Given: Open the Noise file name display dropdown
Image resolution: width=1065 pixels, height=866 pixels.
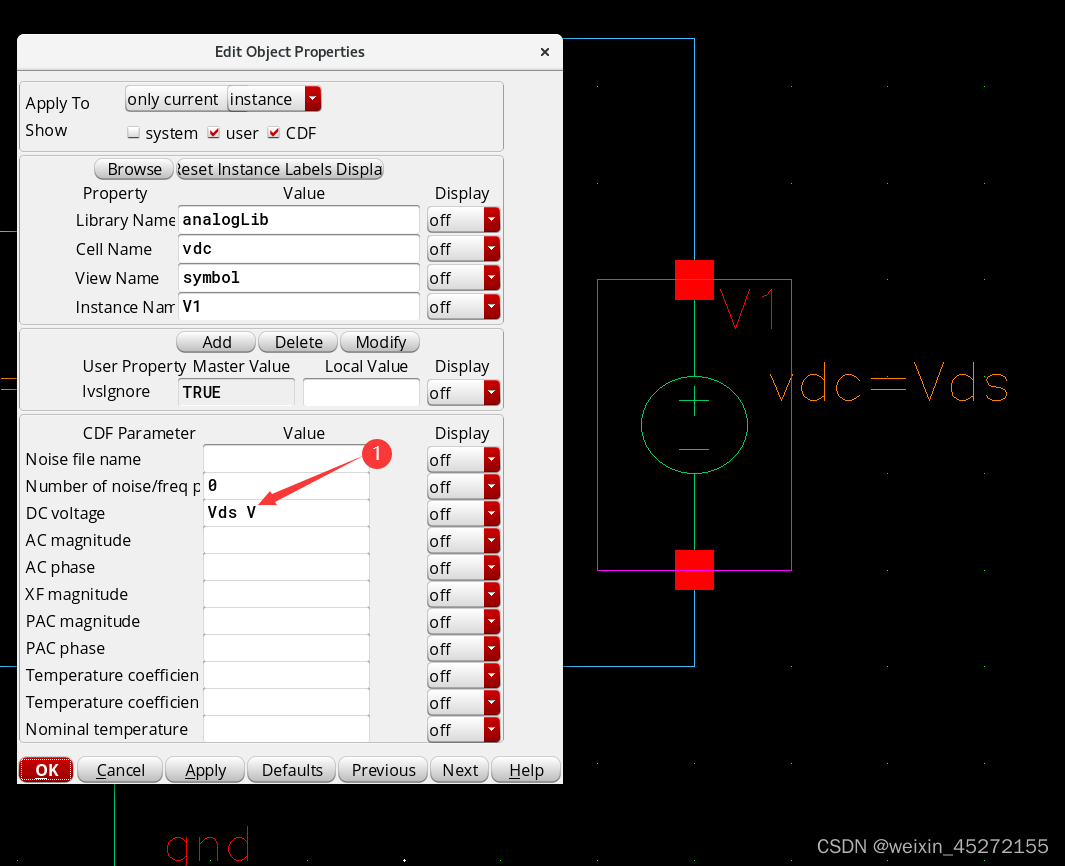Looking at the screenshot, I should tap(489, 459).
